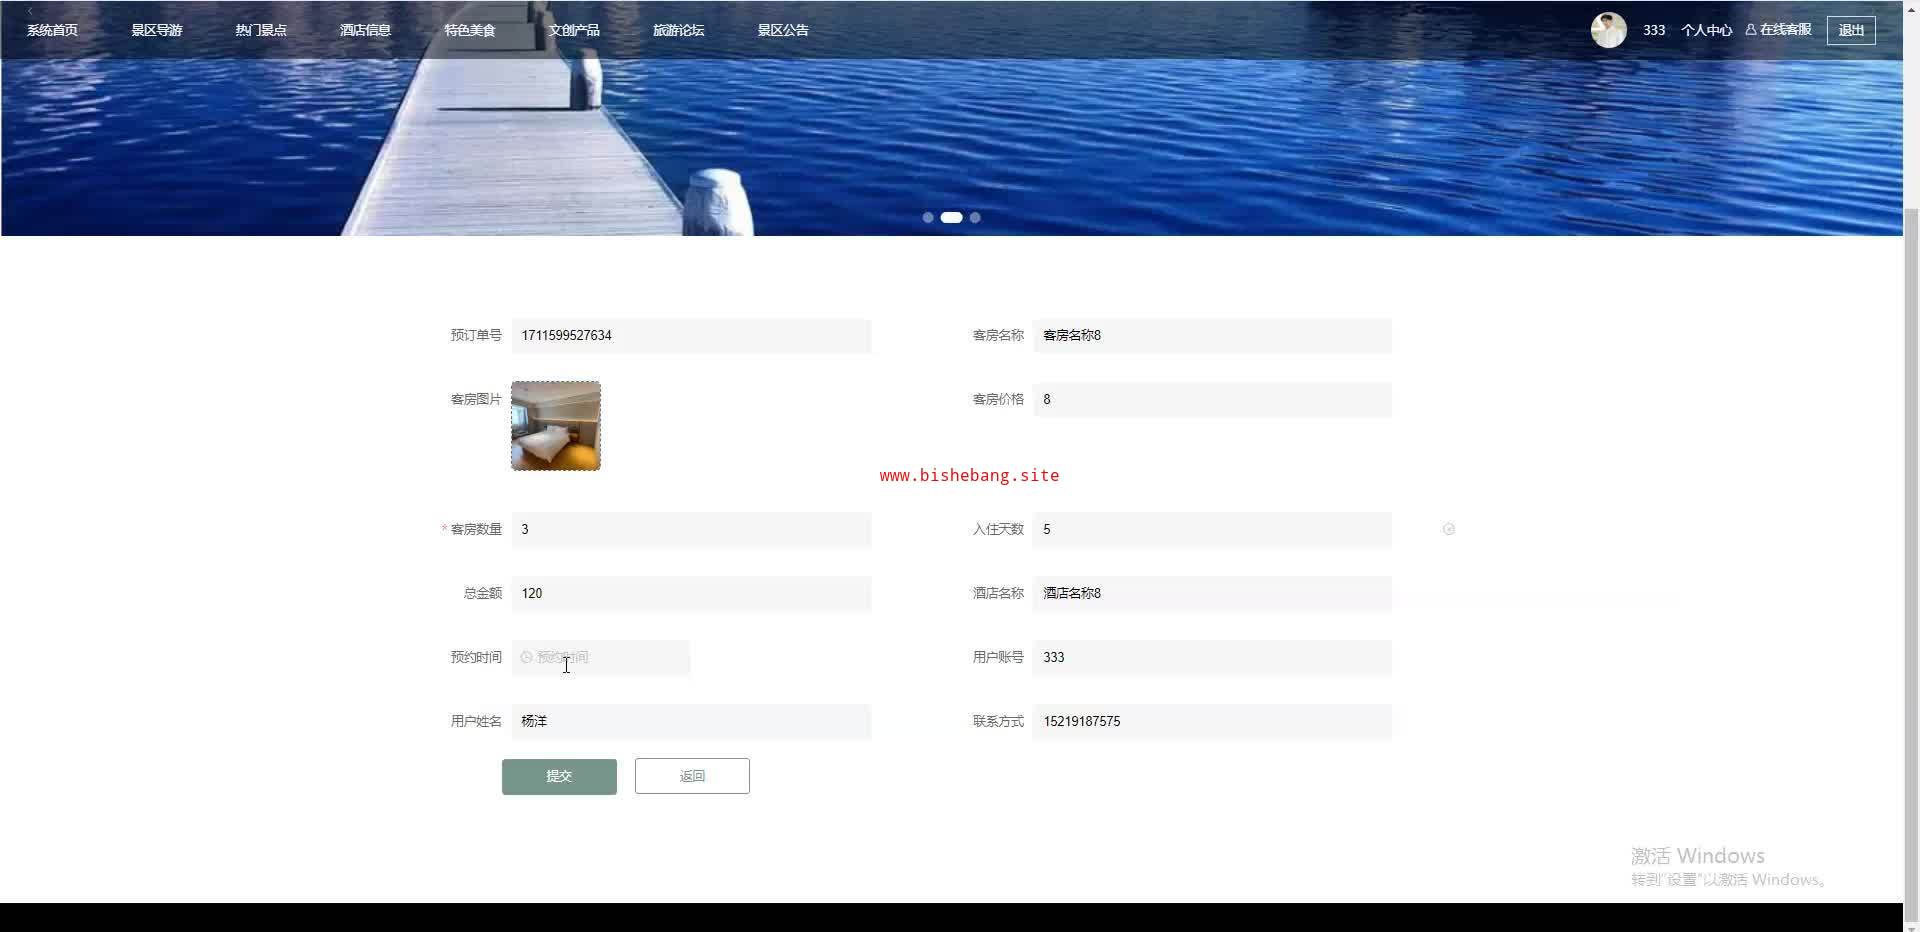Click the 入住天数 label text
This screenshot has width=1920, height=932.
(x=998, y=529)
